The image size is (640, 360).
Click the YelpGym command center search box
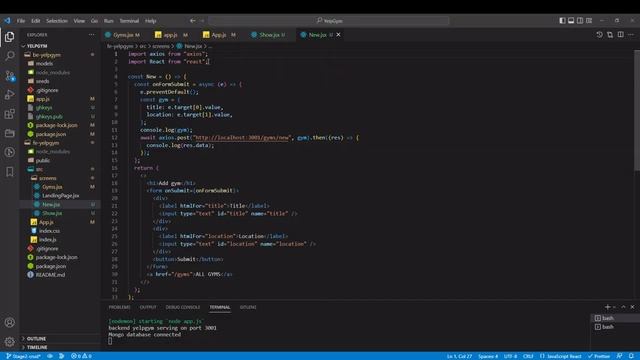[329, 20]
